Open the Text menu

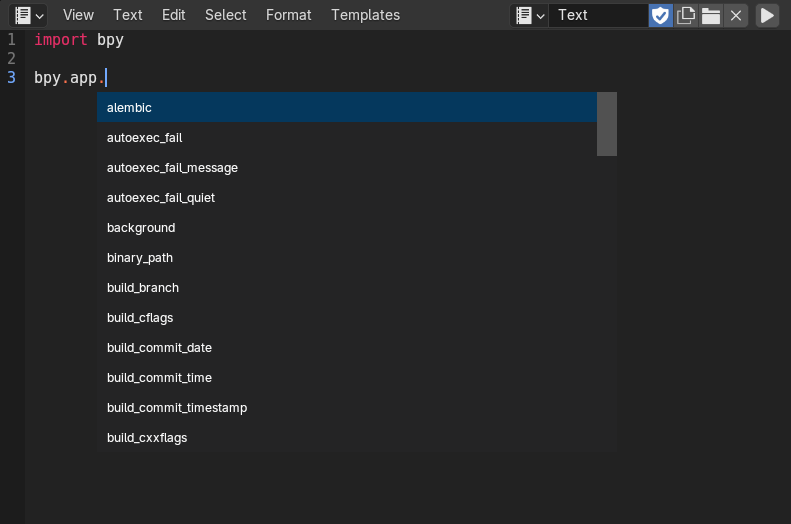click(128, 15)
